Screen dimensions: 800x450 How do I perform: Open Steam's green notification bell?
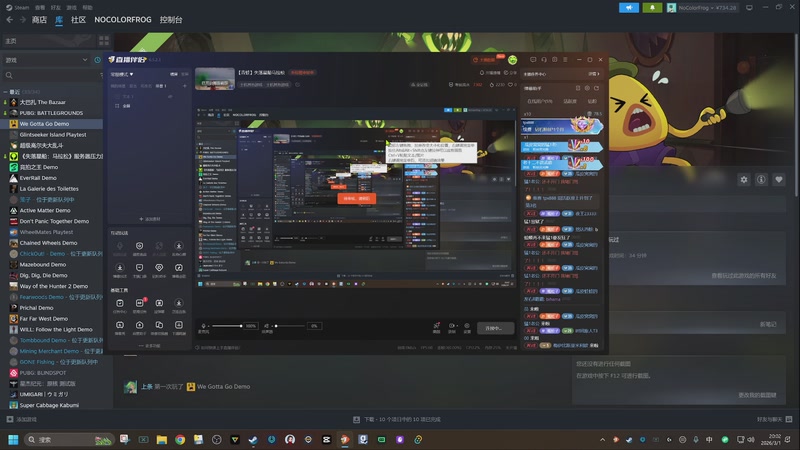pyautogui.click(x=652, y=8)
